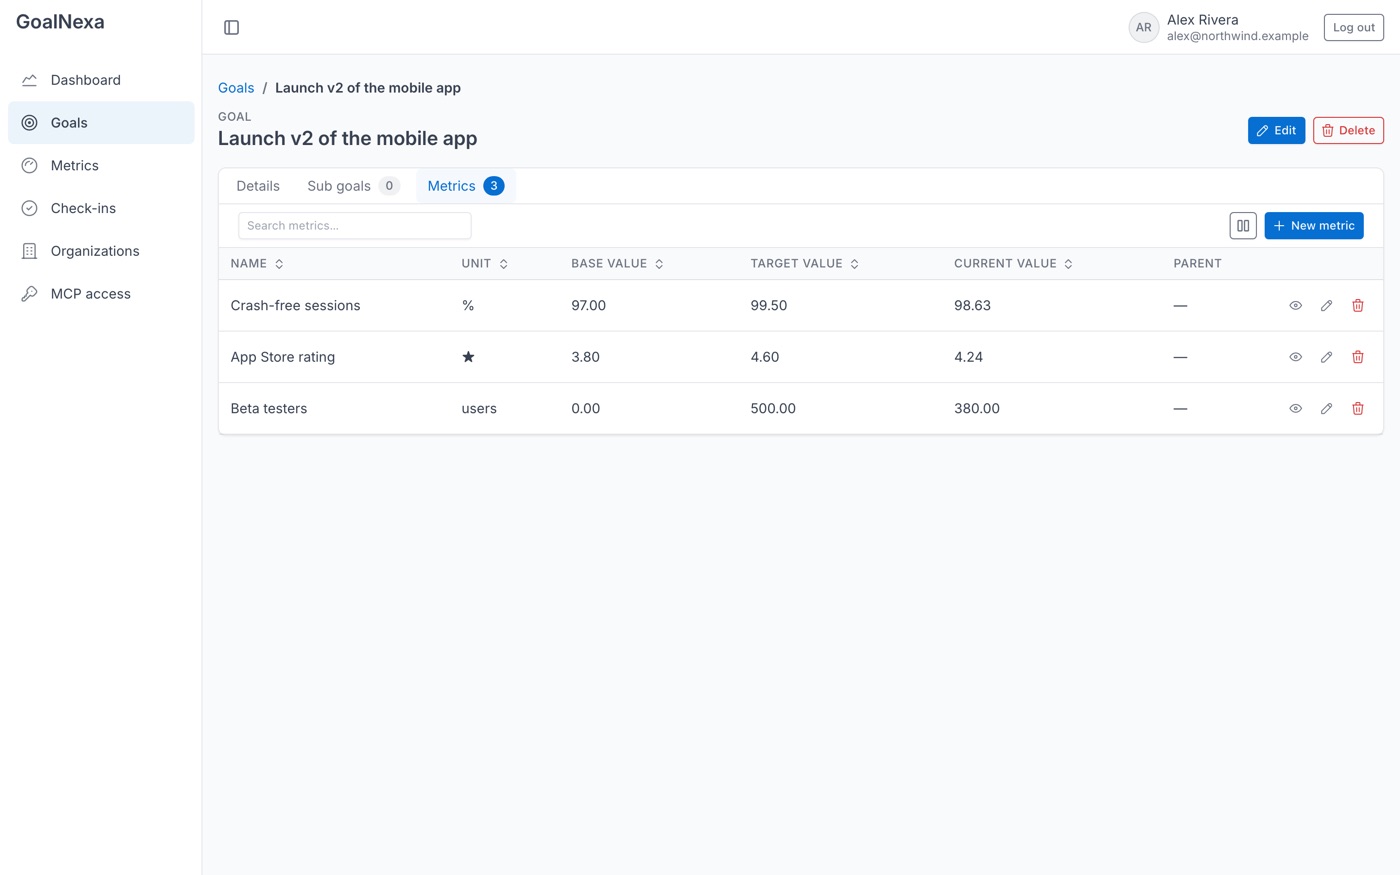Open Organizations page
The height and width of the screenshot is (875, 1400).
pos(101,251)
